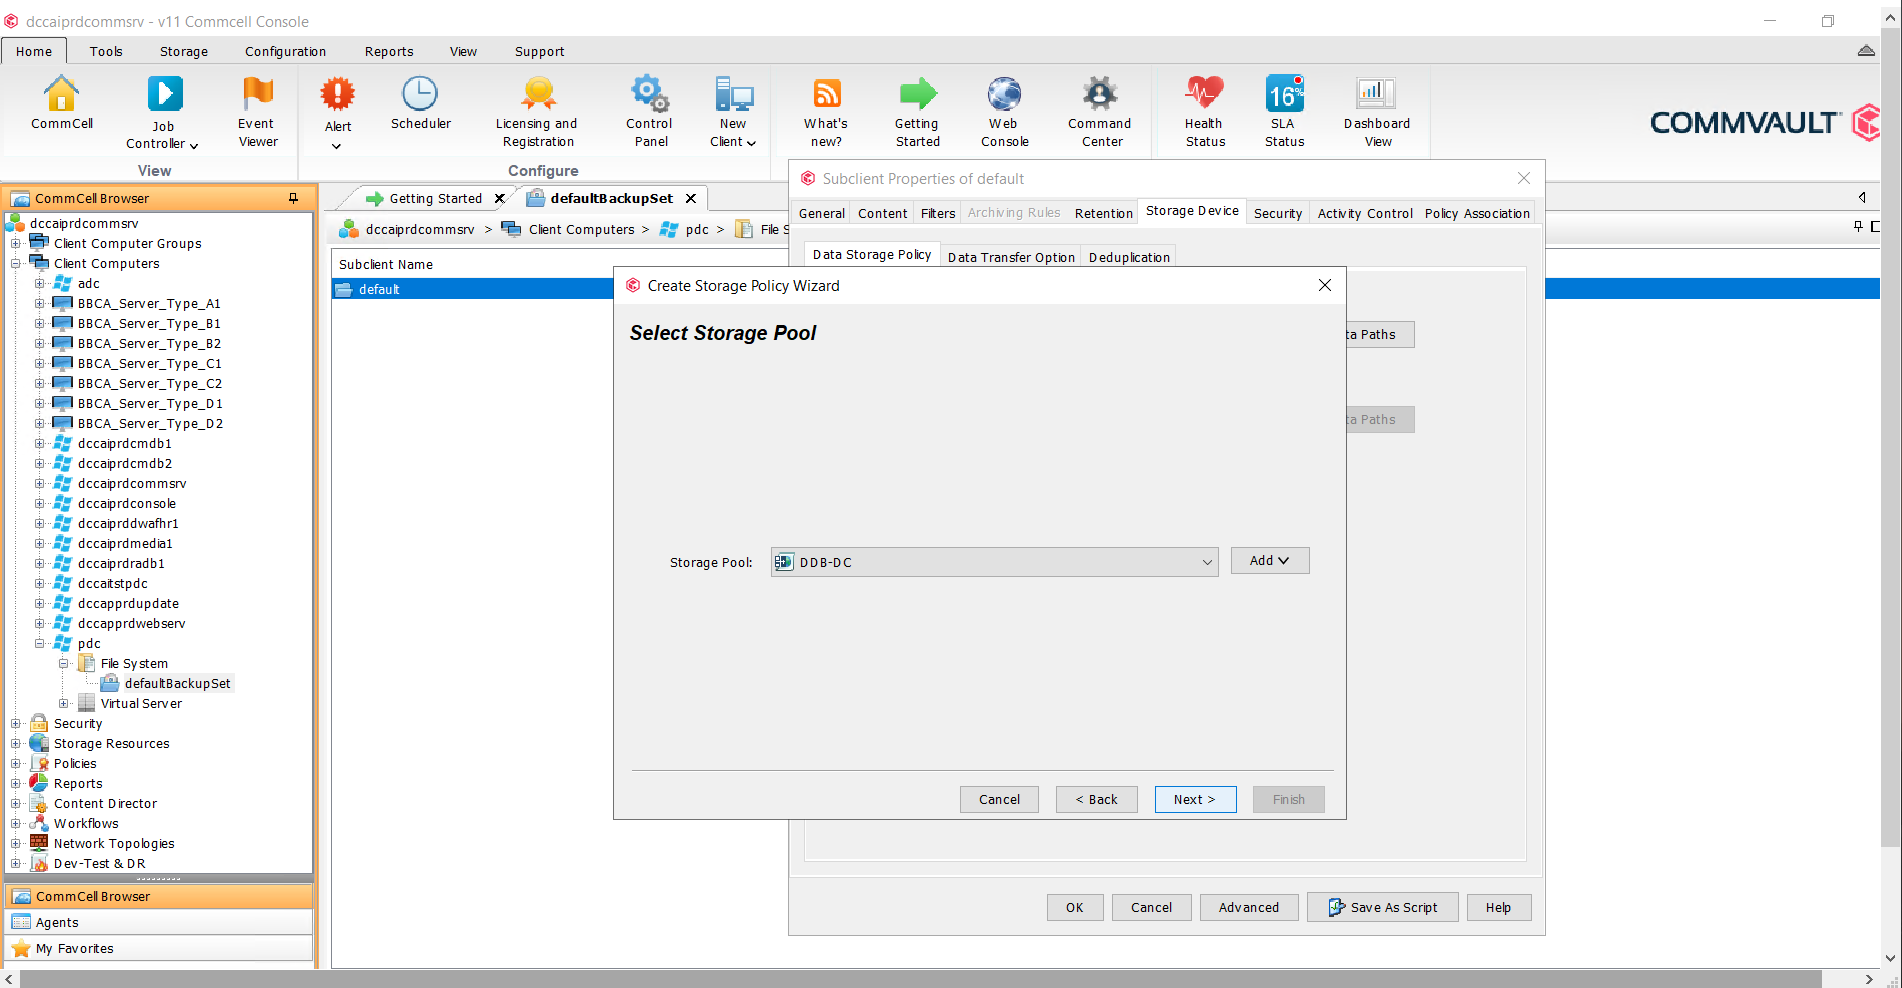Select dccaiprdmedia1 client

pyautogui.click(x=125, y=543)
